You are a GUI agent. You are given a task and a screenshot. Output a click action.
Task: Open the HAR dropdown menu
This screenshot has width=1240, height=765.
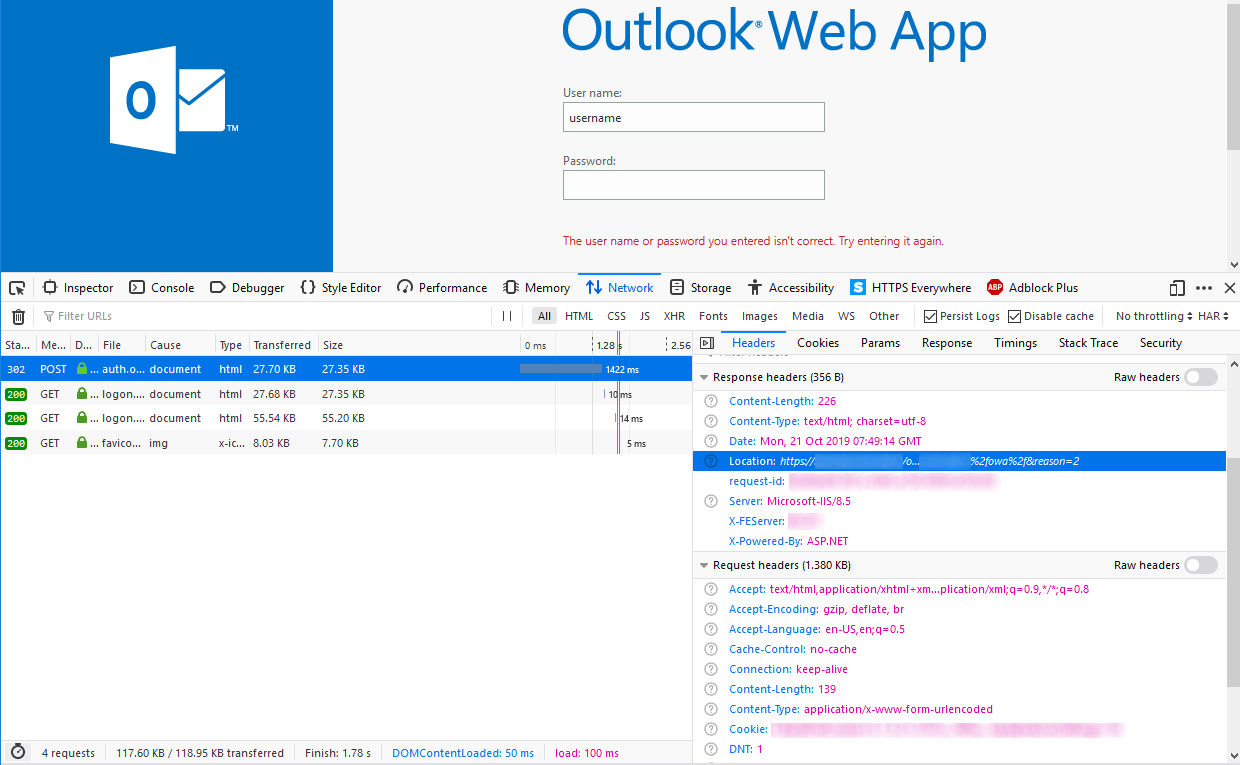tap(1213, 316)
